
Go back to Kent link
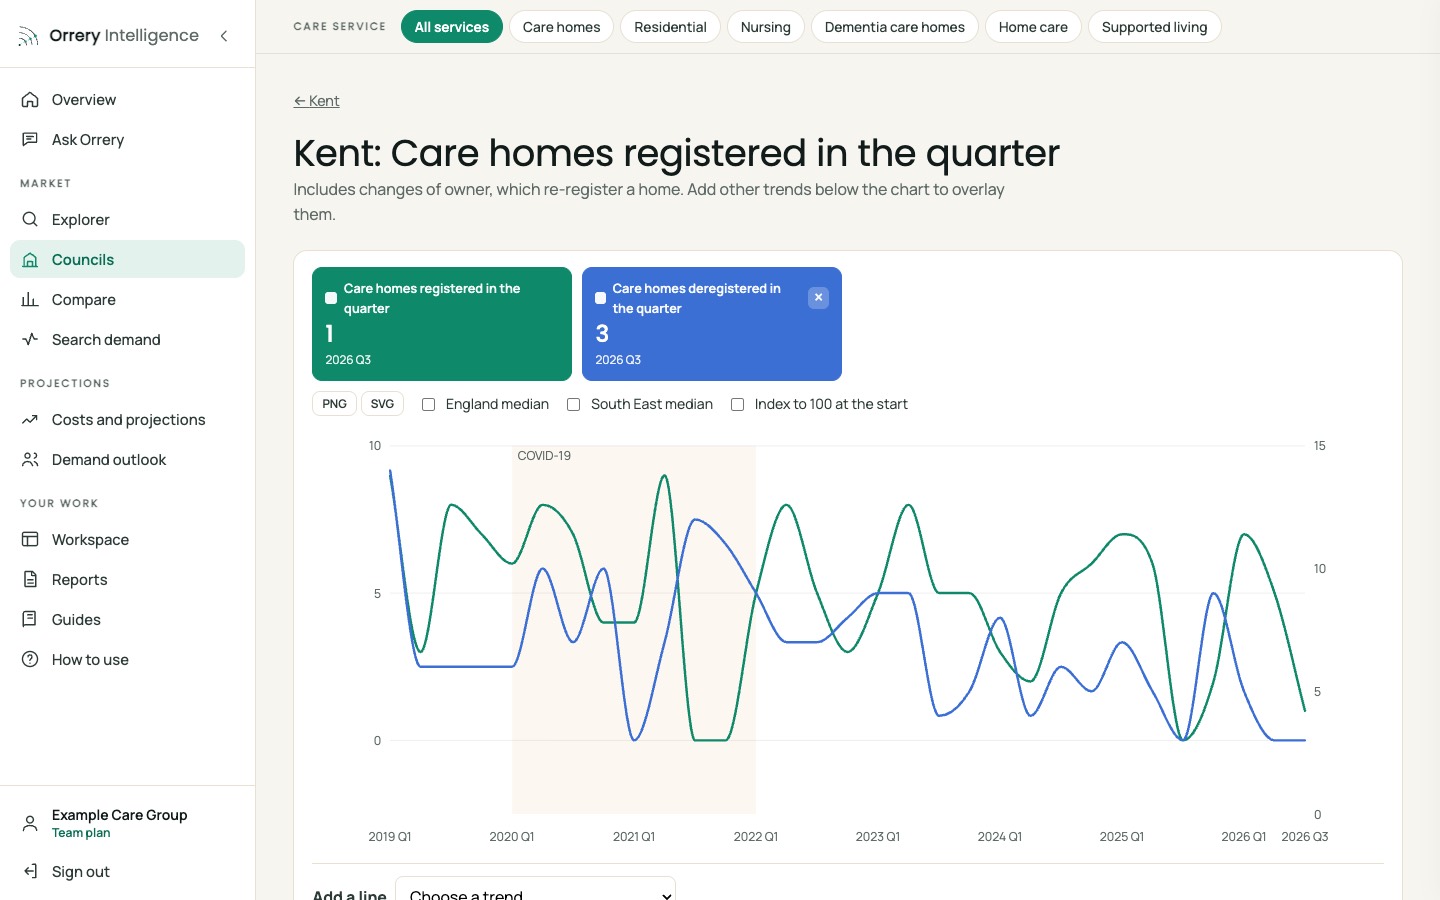(316, 101)
